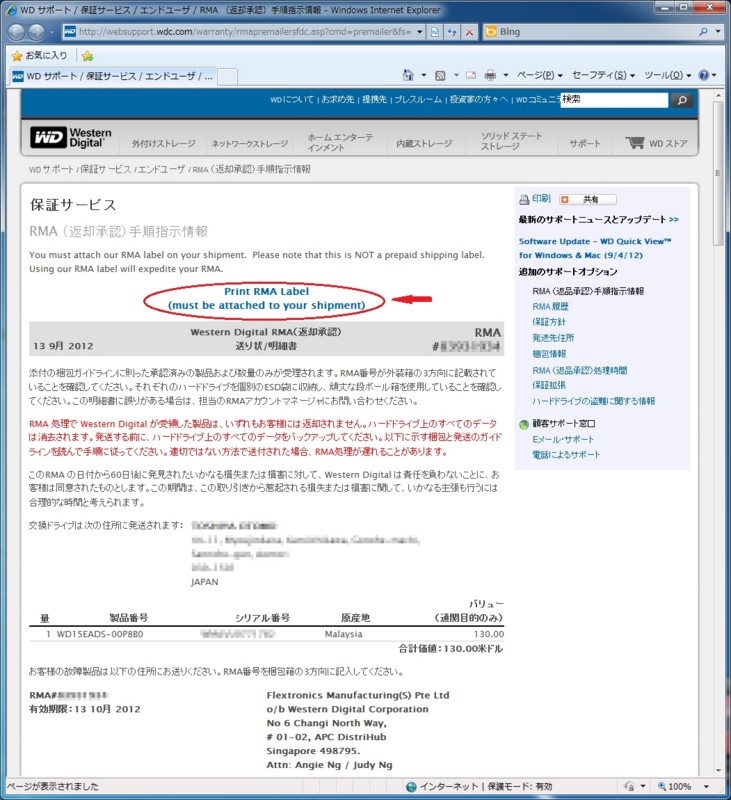The height and width of the screenshot is (800, 731).
Task: Click the 共有 share button
Action: [588, 199]
